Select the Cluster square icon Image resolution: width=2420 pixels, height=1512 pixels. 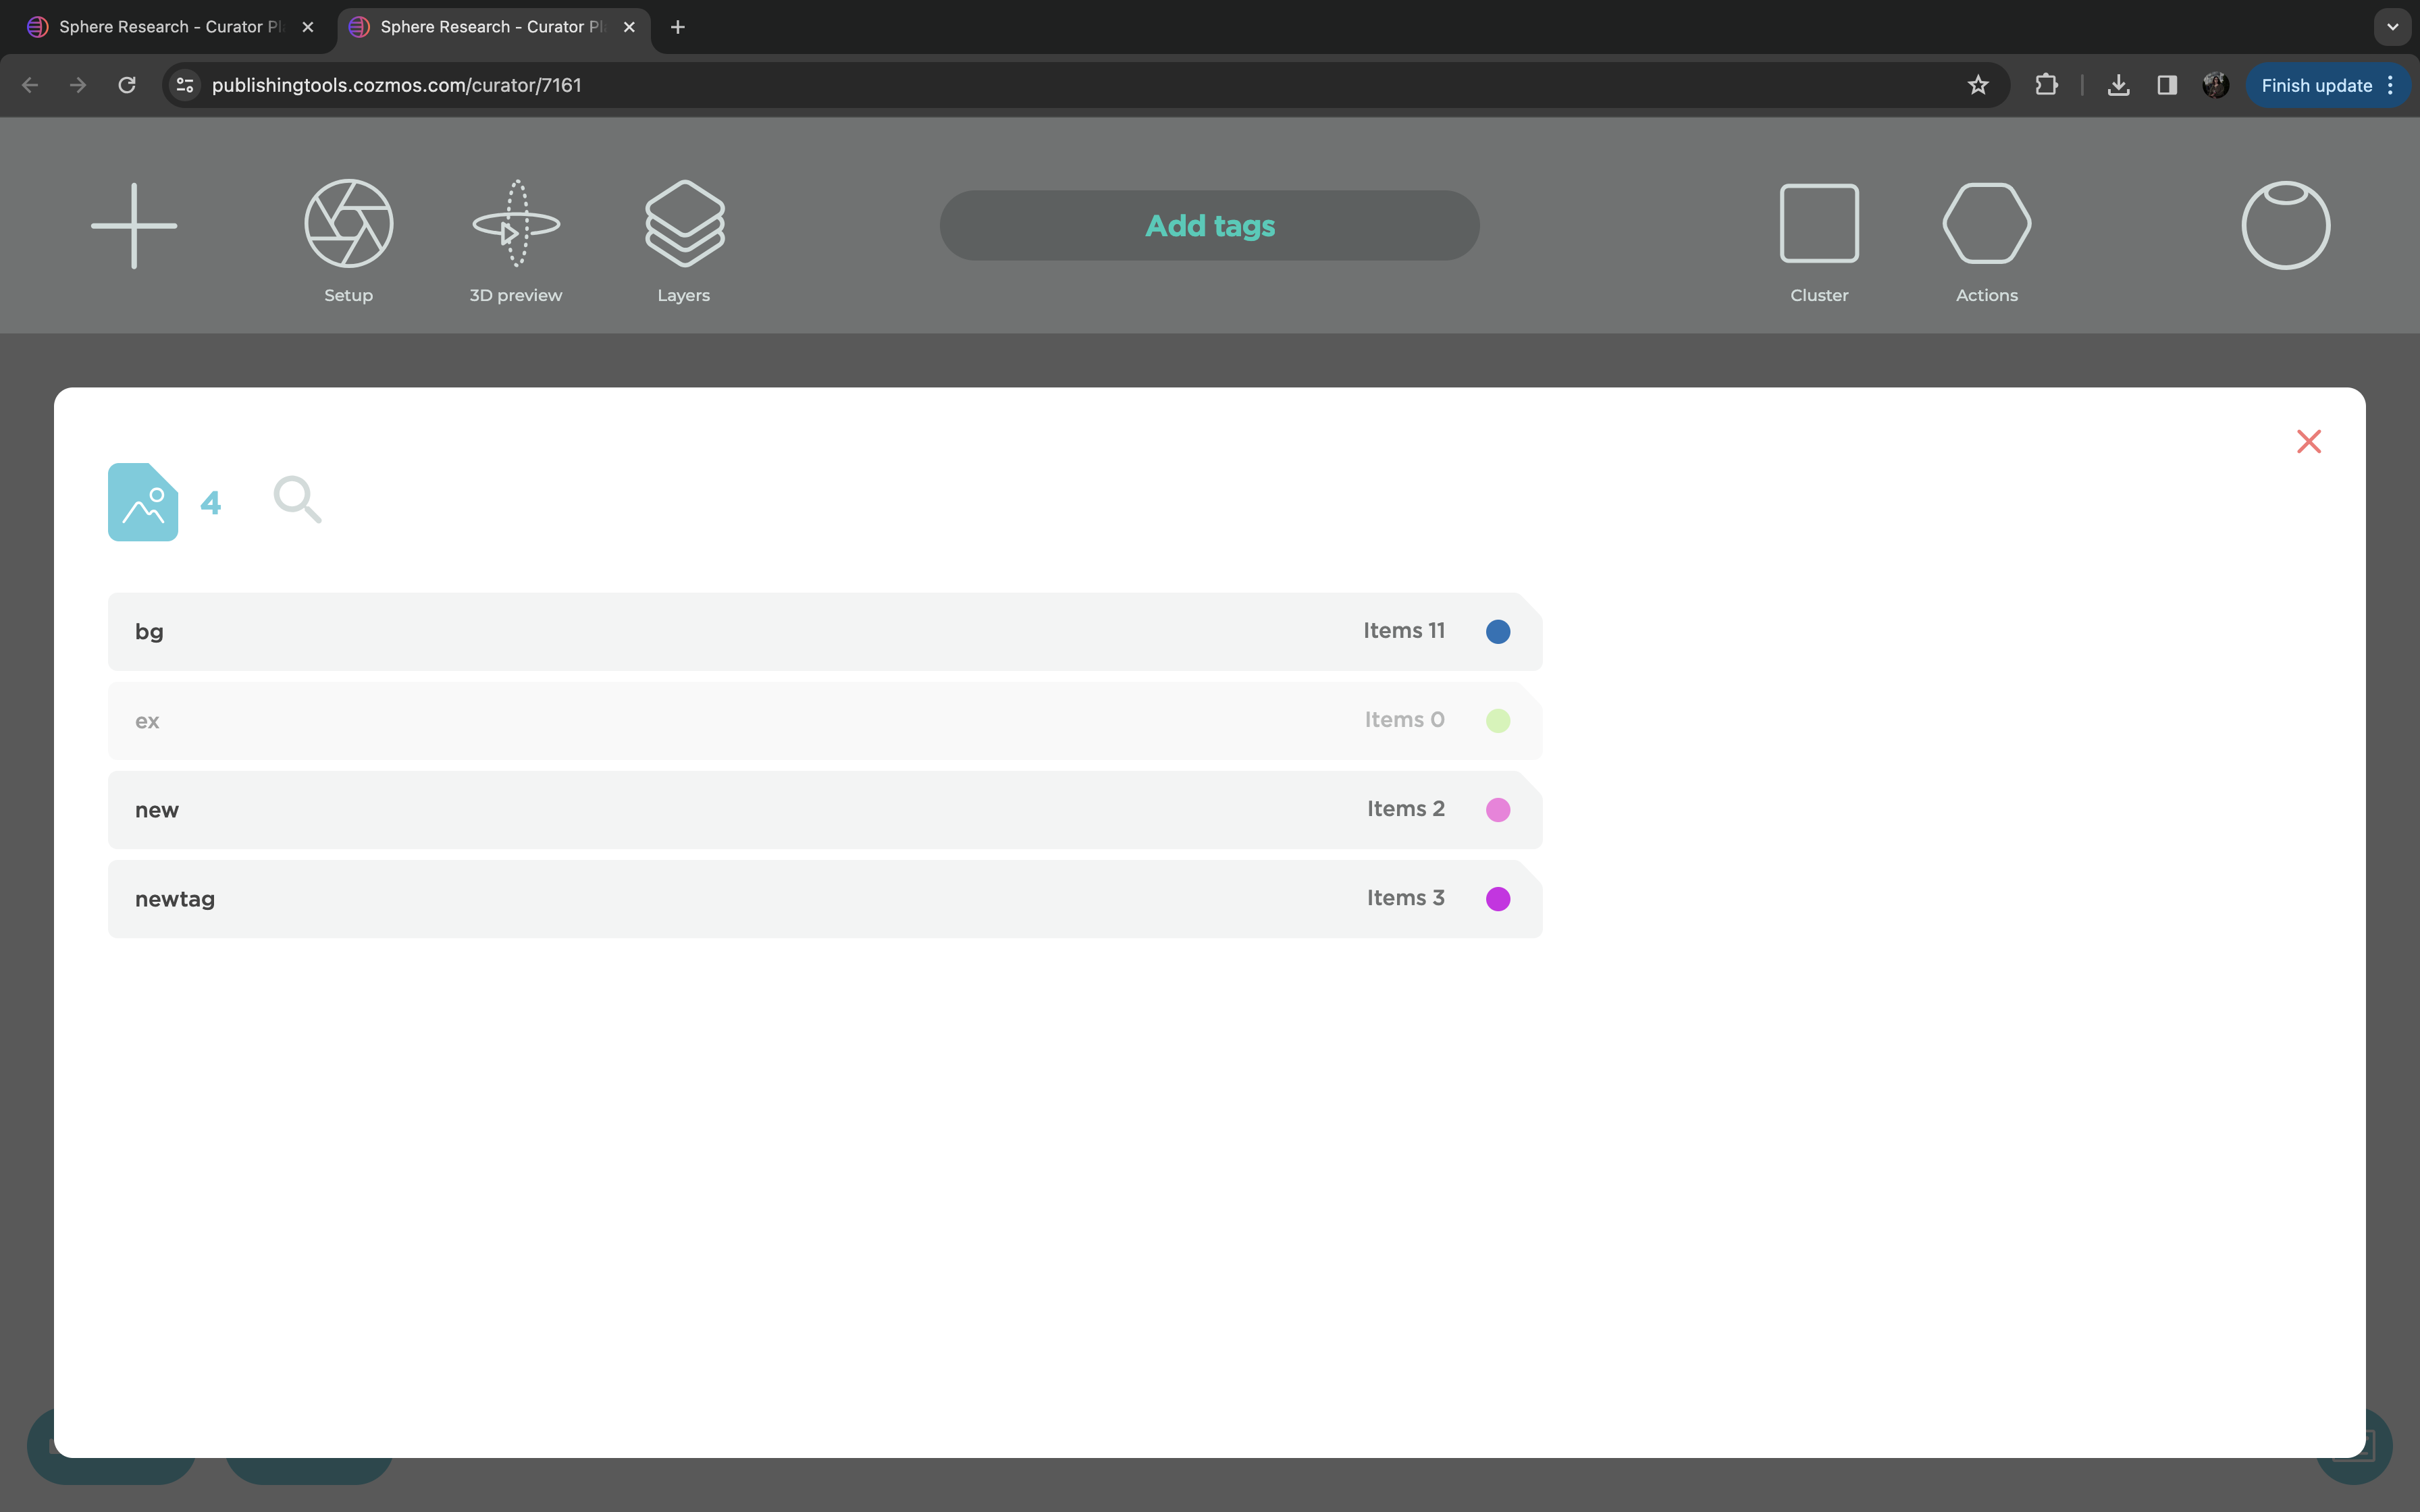point(1819,224)
